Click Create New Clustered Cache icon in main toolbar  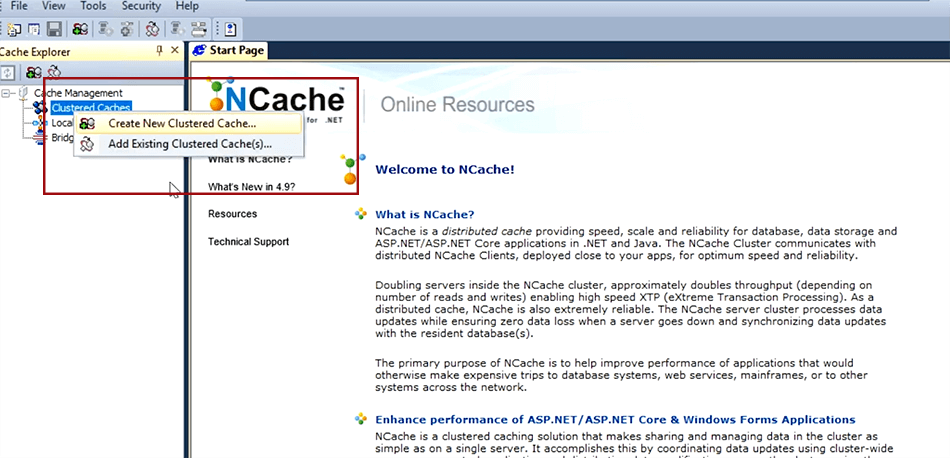point(80,28)
